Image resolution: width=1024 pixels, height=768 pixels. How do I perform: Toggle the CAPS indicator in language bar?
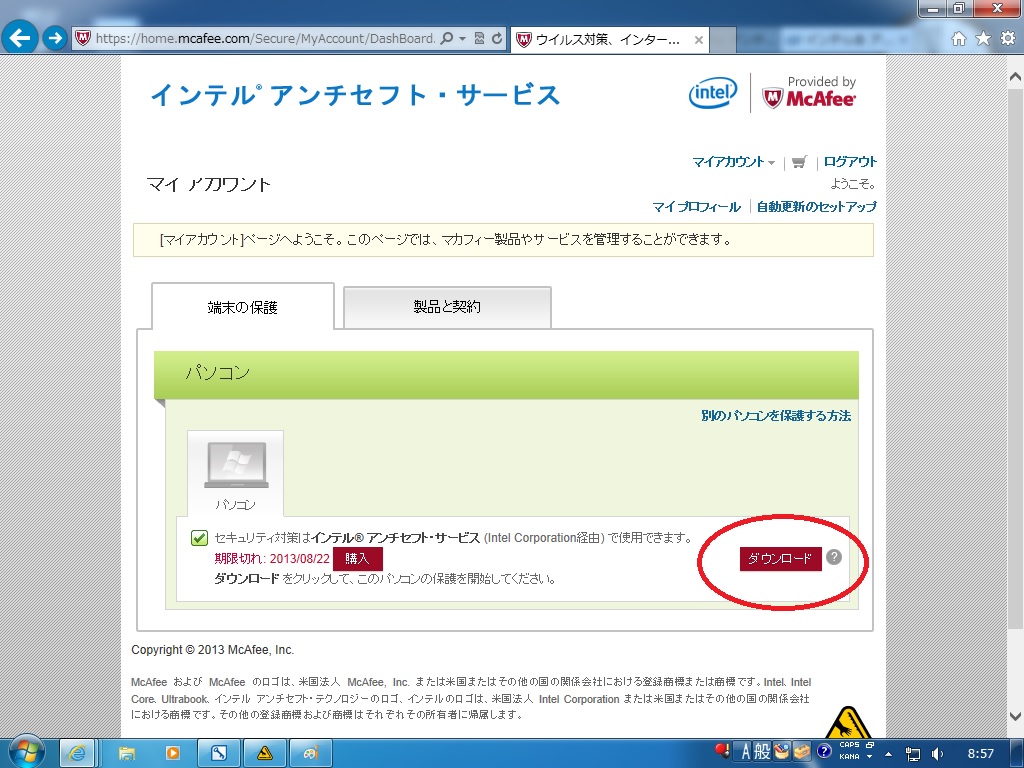tap(850, 745)
